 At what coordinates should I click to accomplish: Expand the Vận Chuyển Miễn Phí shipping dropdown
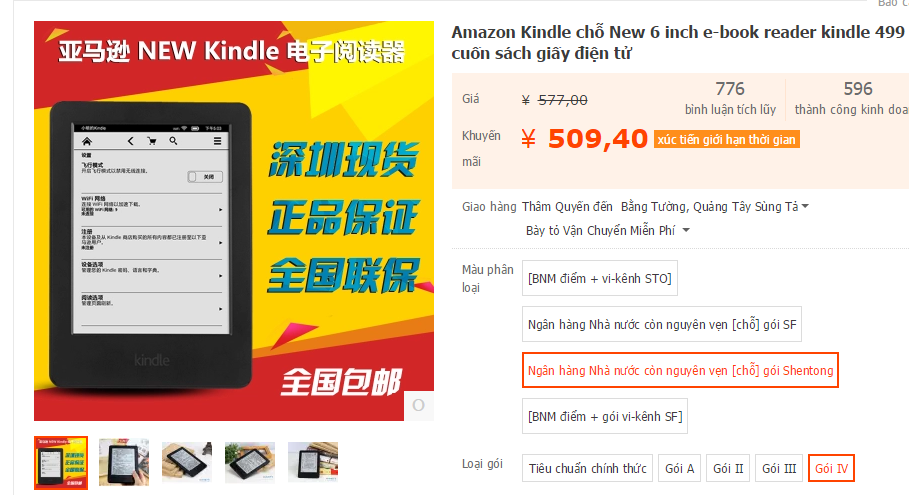coord(686,230)
